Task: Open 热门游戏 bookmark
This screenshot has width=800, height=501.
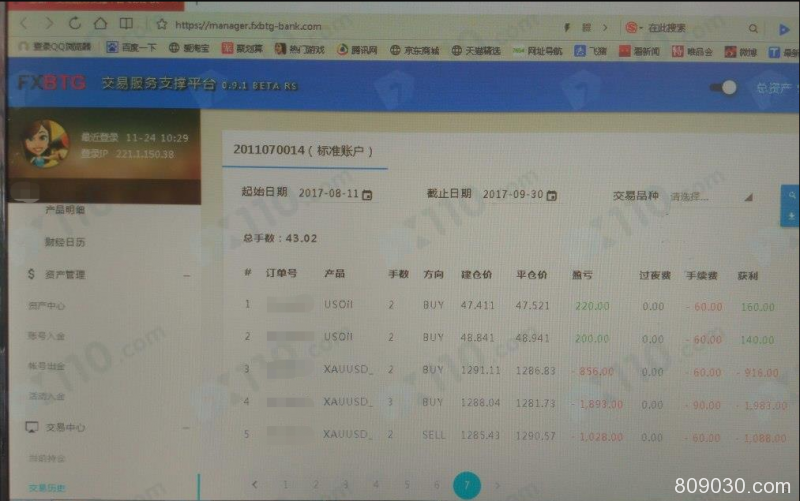Action: (299, 49)
